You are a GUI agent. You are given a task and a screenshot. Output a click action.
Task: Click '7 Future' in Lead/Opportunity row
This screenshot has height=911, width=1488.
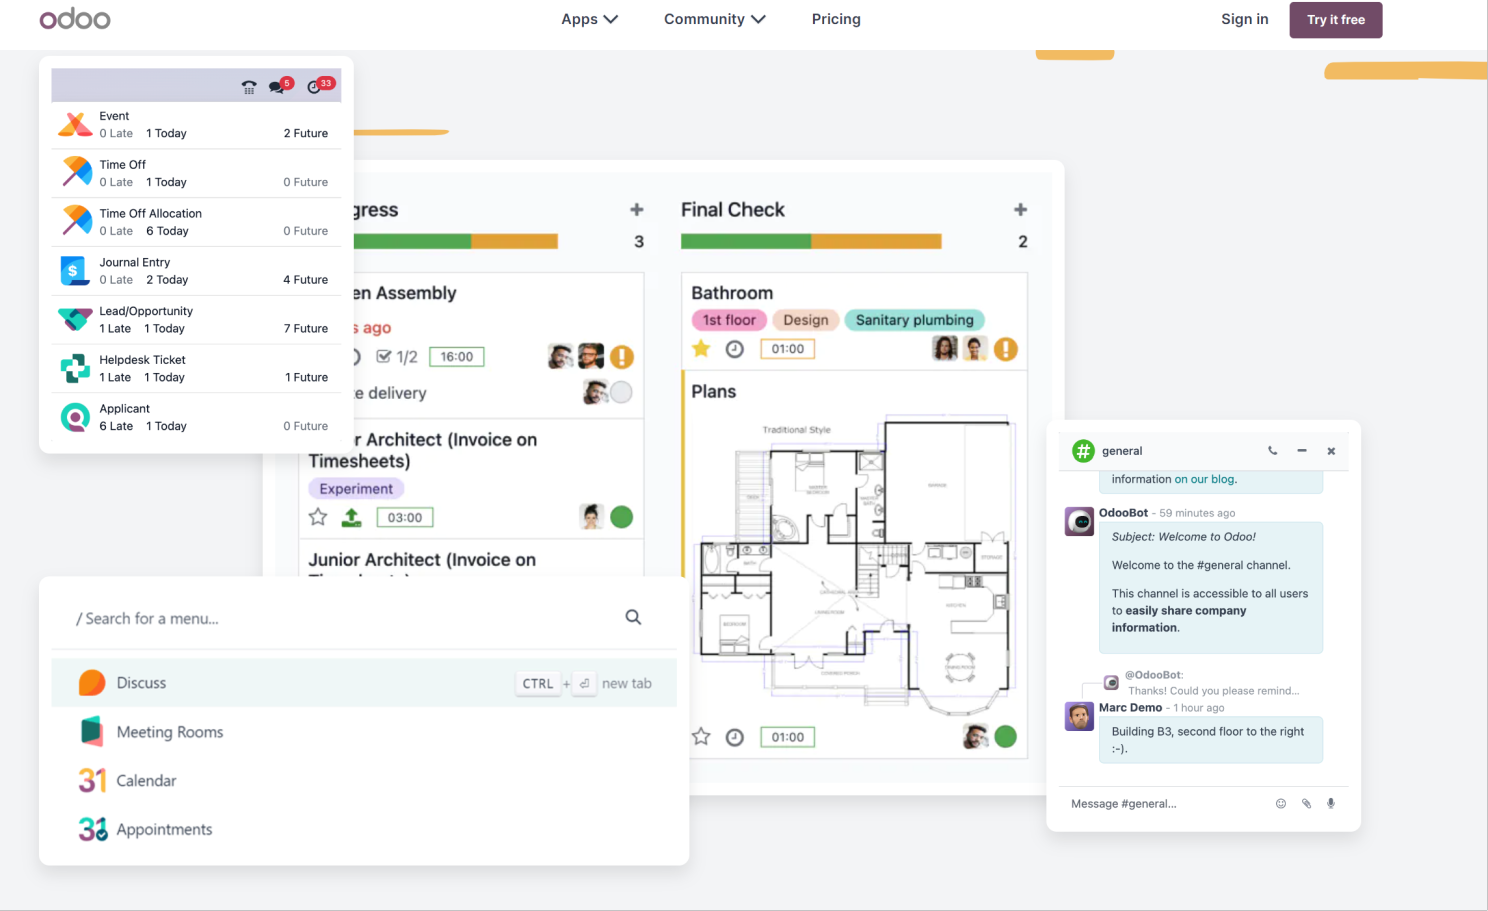point(306,329)
